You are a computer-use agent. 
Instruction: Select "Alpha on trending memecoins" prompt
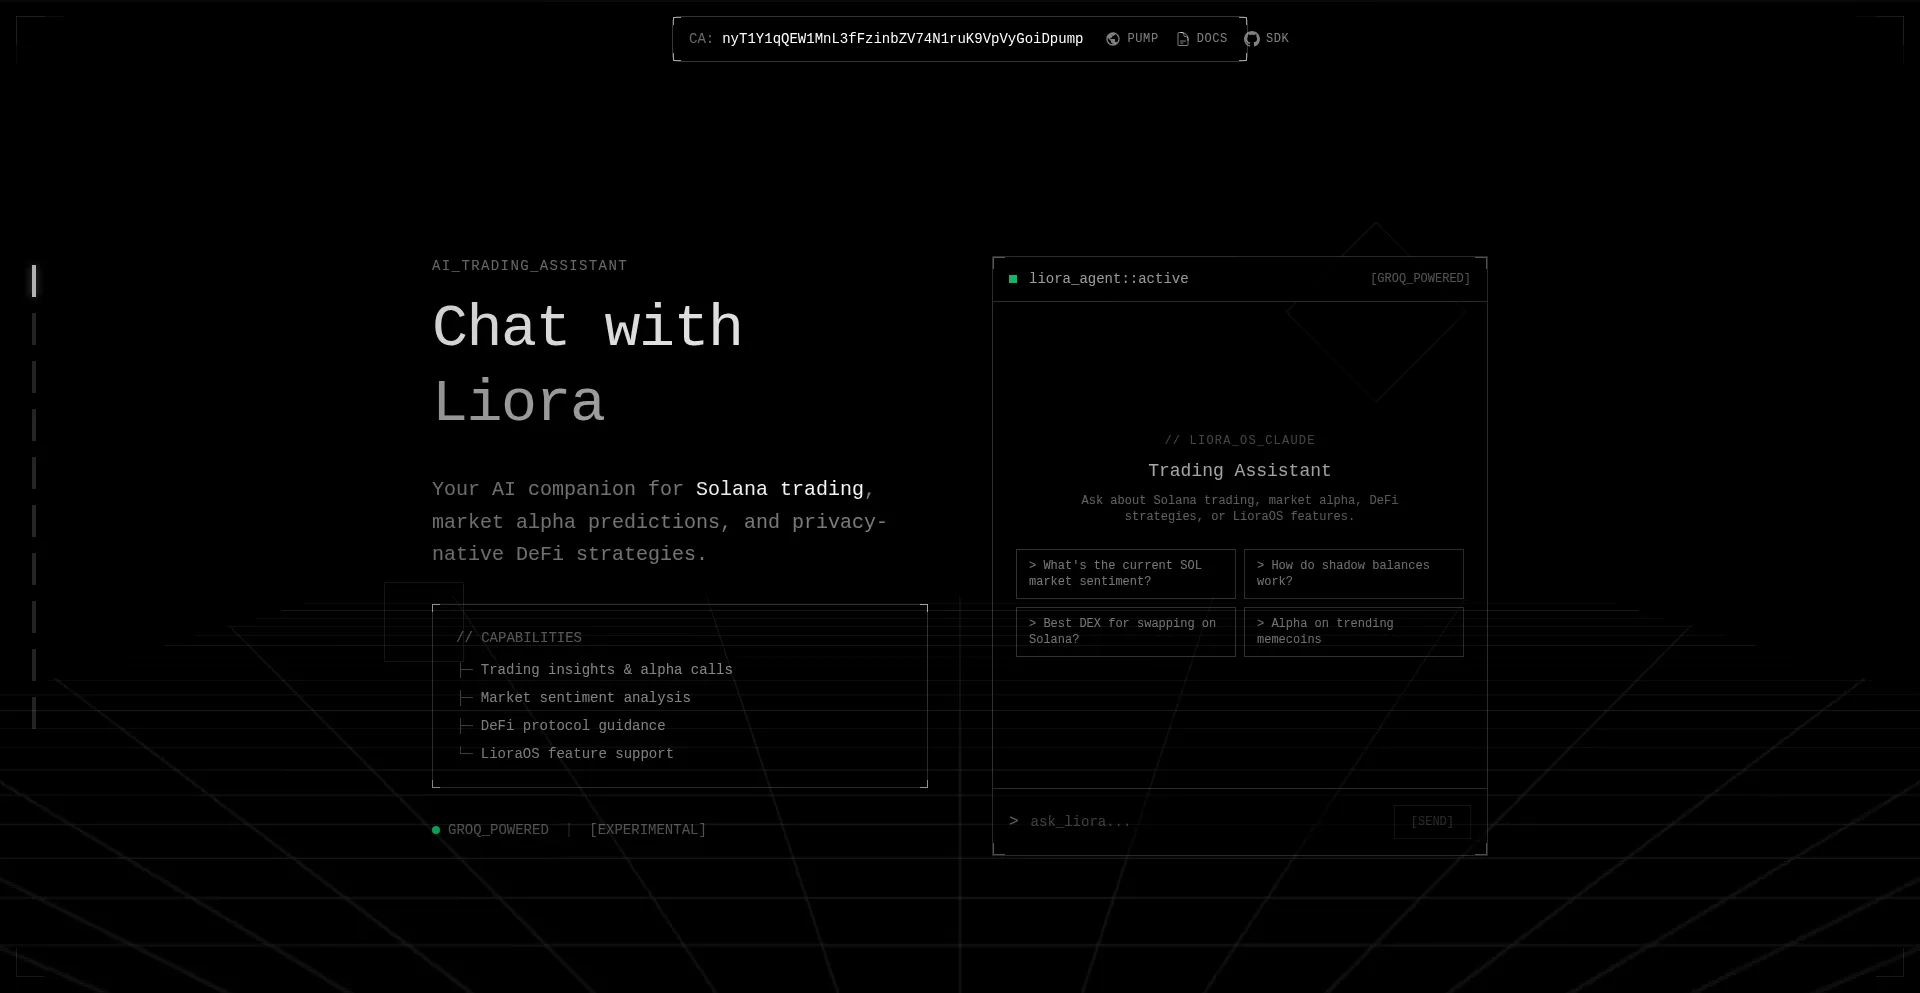[x=1353, y=632]
